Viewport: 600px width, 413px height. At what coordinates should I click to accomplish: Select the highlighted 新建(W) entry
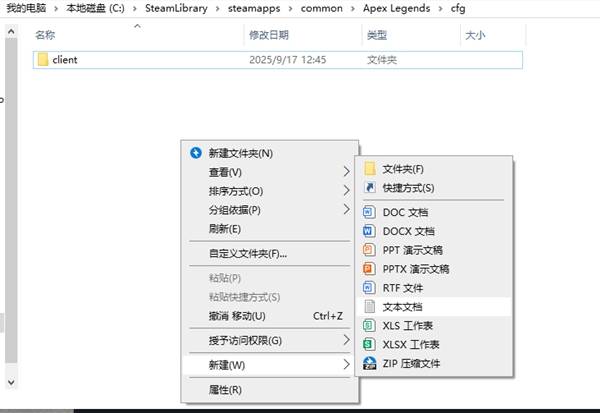(270, 365)
